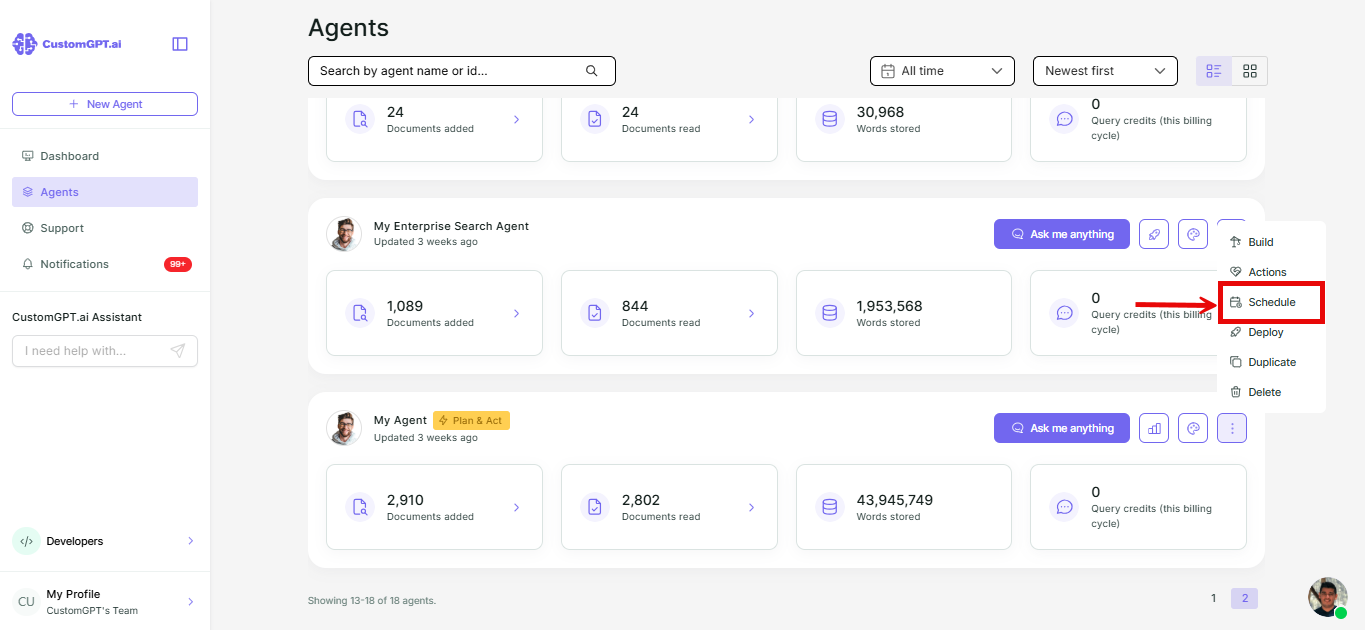Click the rocket deploy icon for Enterprise Search Agent
Viewport: 1365px width, 630px height.
(x=1154, y=234)
